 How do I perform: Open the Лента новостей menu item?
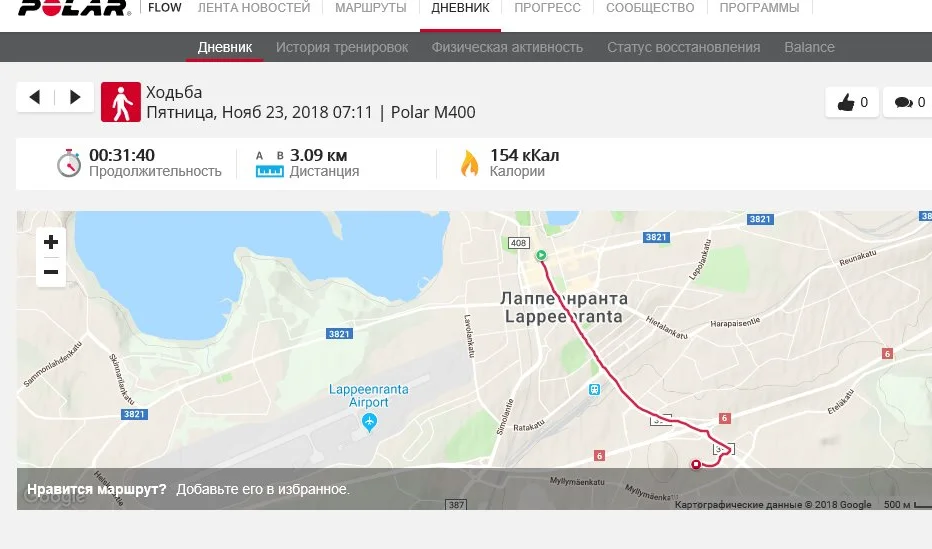click(x=254, y=8)
